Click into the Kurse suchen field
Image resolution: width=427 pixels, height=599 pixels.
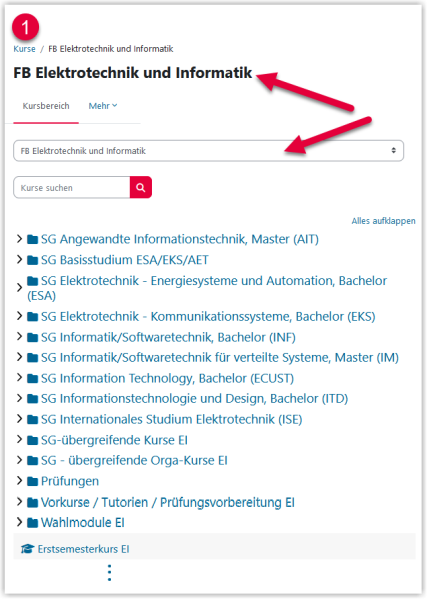[72, 188]
